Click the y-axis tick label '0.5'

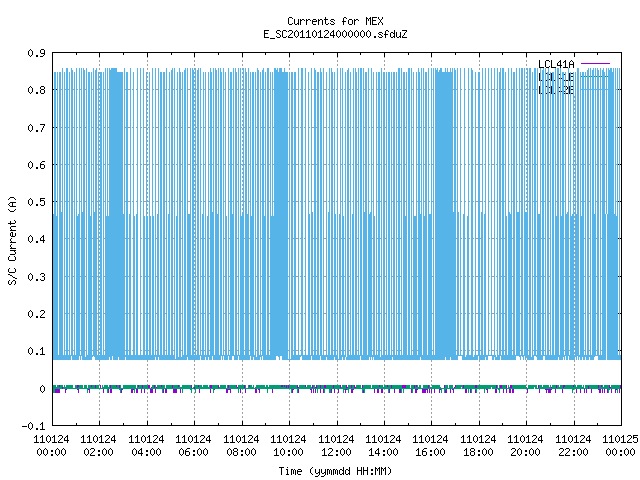(x=36, y=202)
